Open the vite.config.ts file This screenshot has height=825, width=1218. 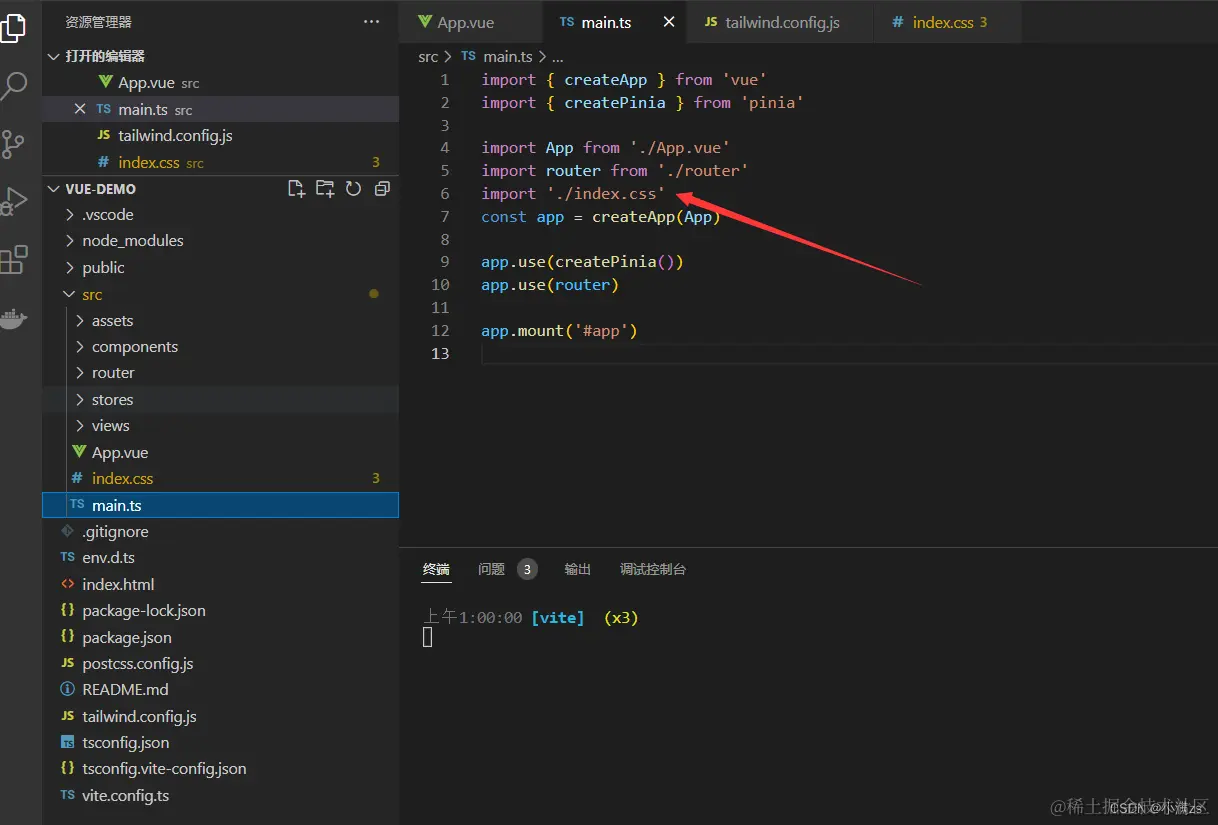coord(220,795)
